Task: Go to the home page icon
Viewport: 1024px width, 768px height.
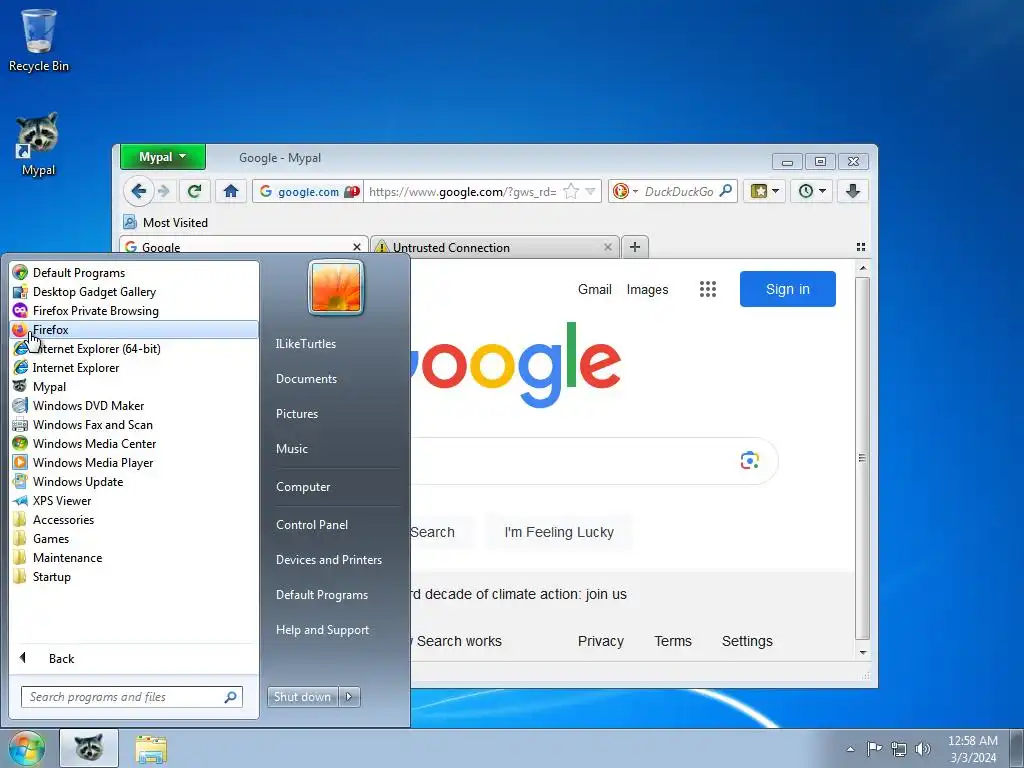Action: point(231,191)
